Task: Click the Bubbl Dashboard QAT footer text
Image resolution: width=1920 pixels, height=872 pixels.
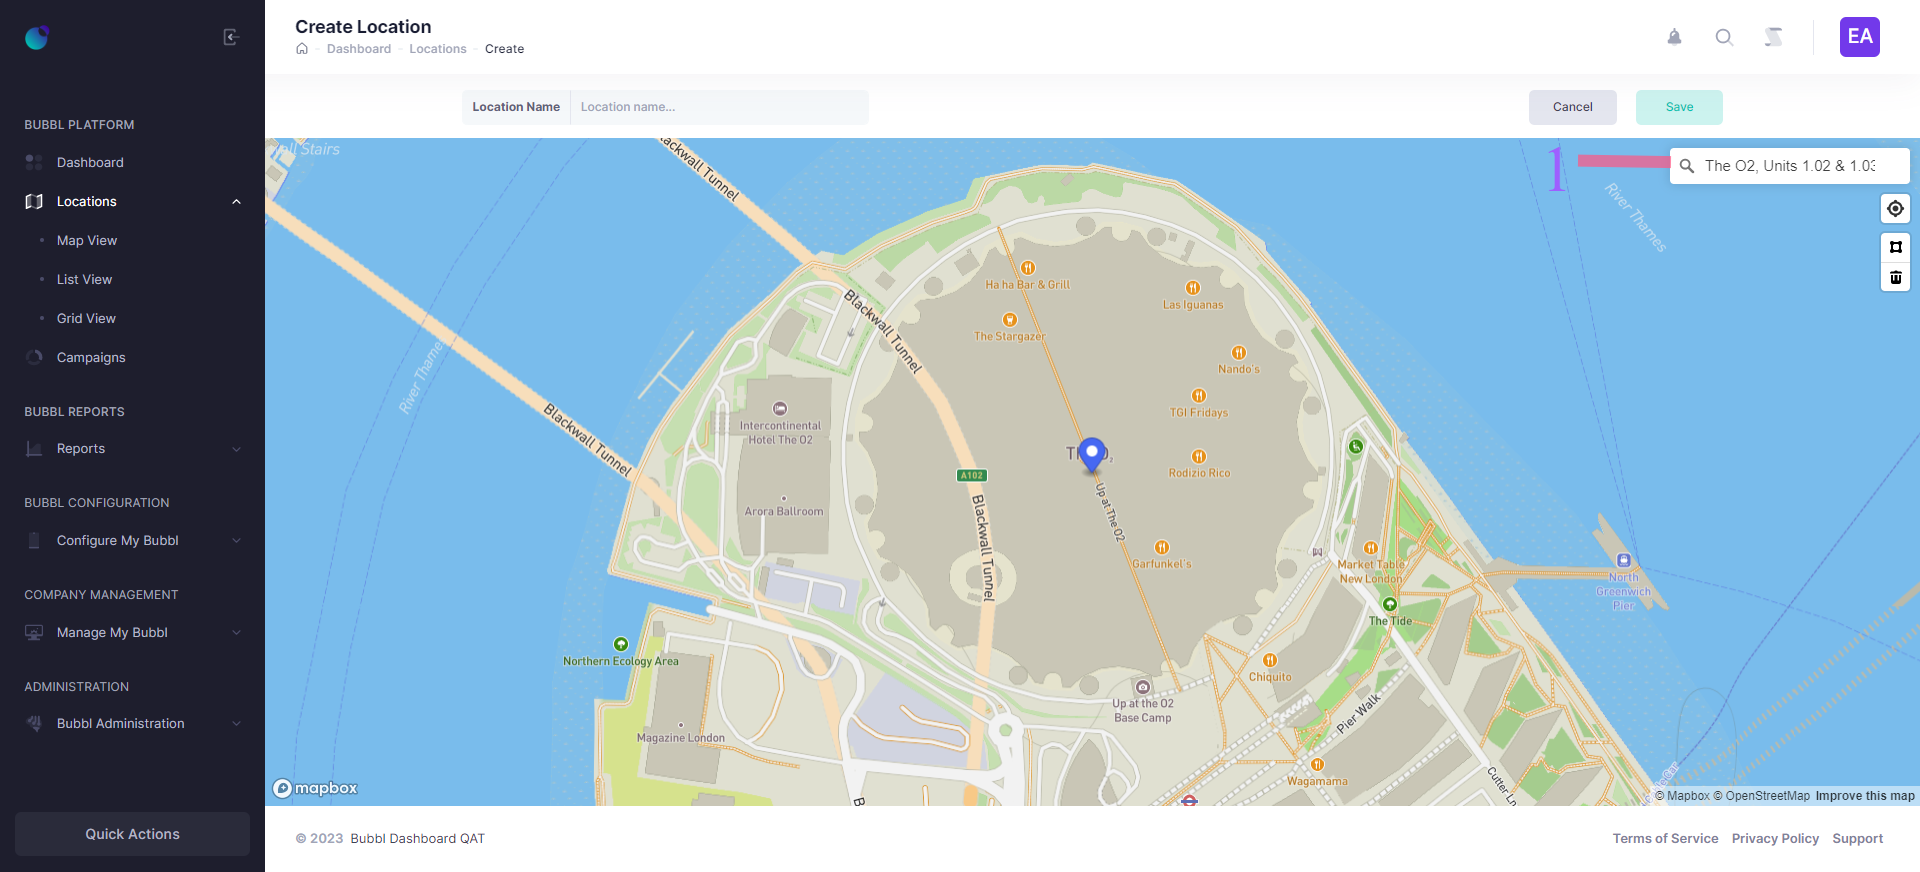Action: click(417, 839)
